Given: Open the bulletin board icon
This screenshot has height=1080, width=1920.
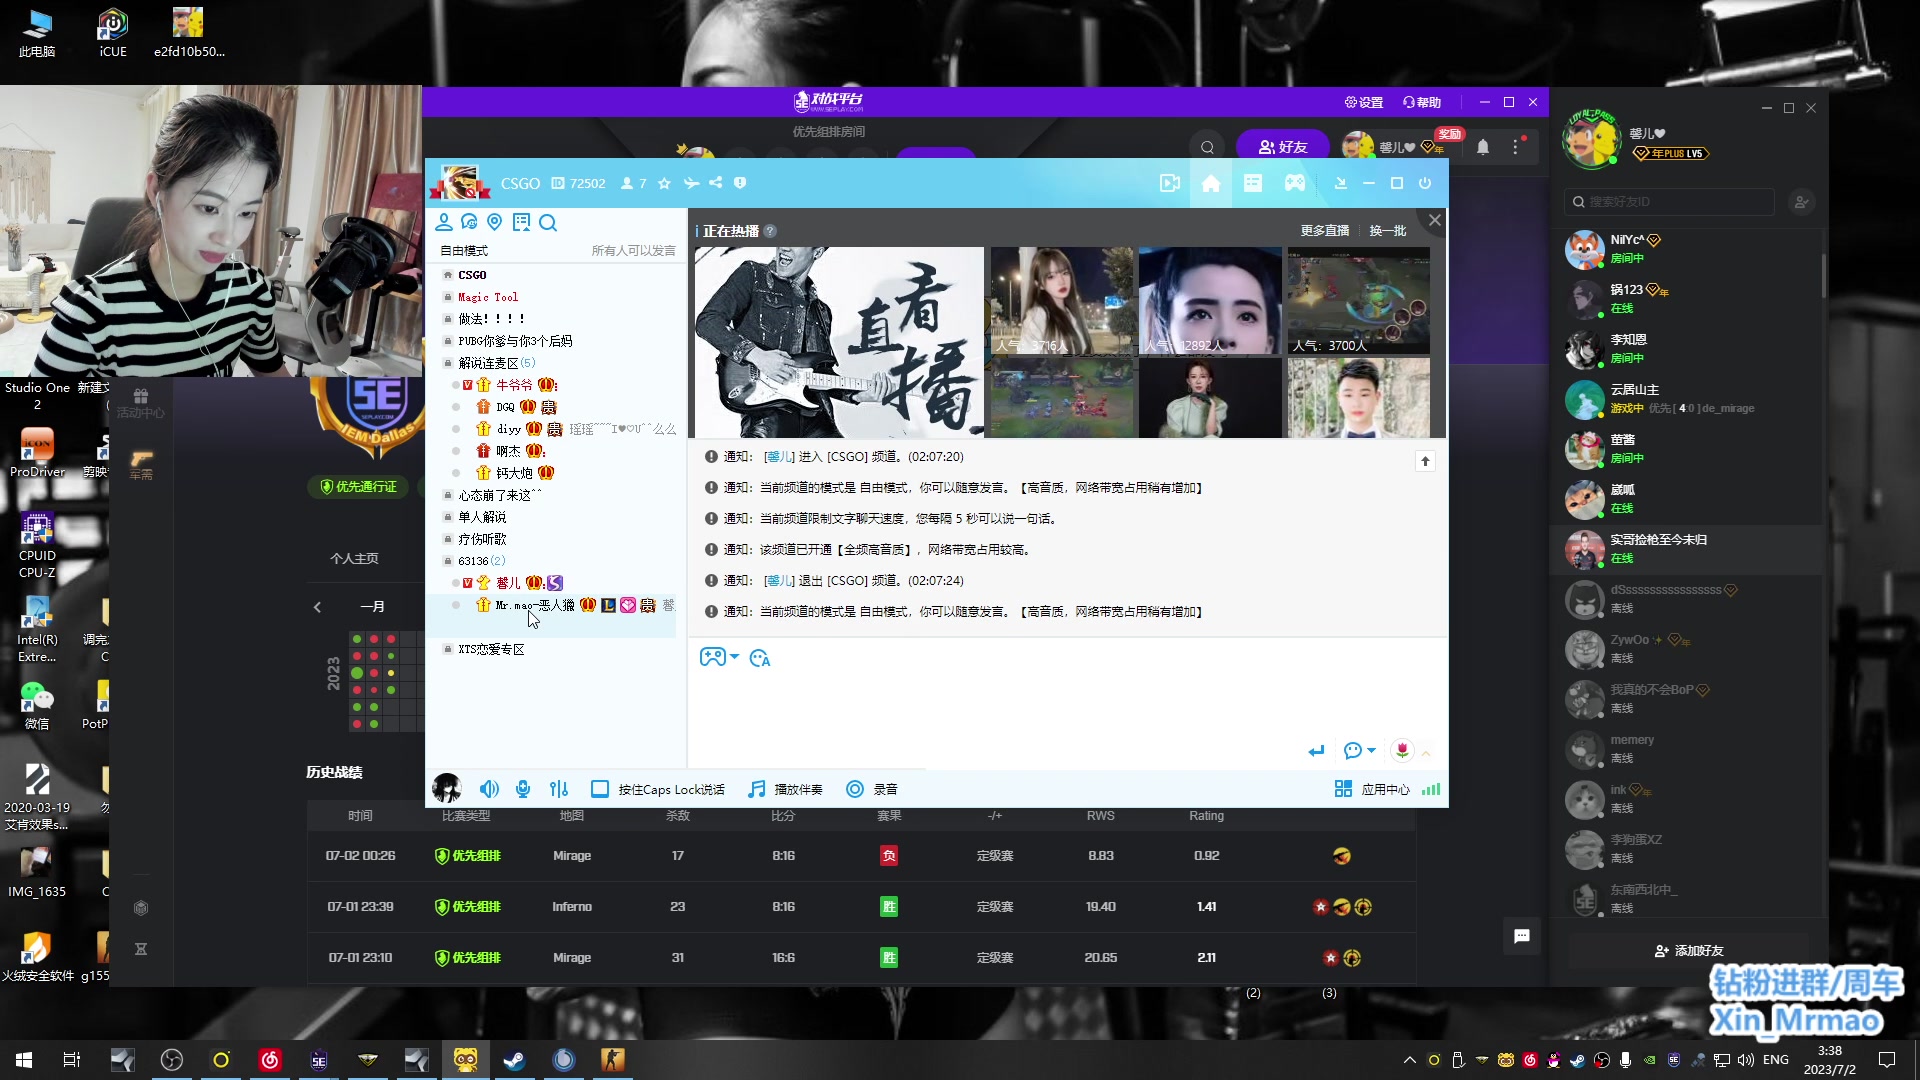Looking at the screenshot, I should pos(521,222).
